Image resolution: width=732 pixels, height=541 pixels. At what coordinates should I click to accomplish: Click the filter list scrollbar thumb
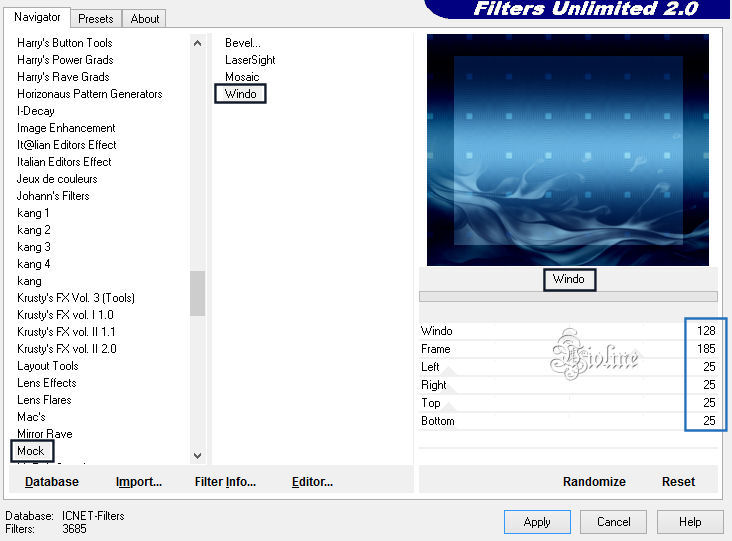197,293
